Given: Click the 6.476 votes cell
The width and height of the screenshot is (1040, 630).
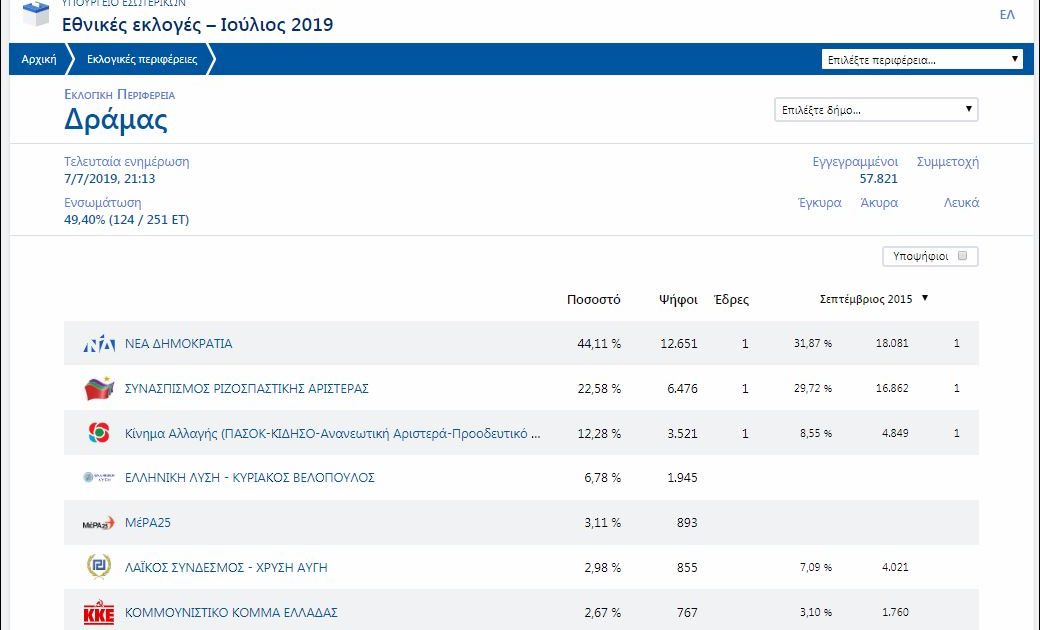Looking at the screenshot, I should 682,389.
